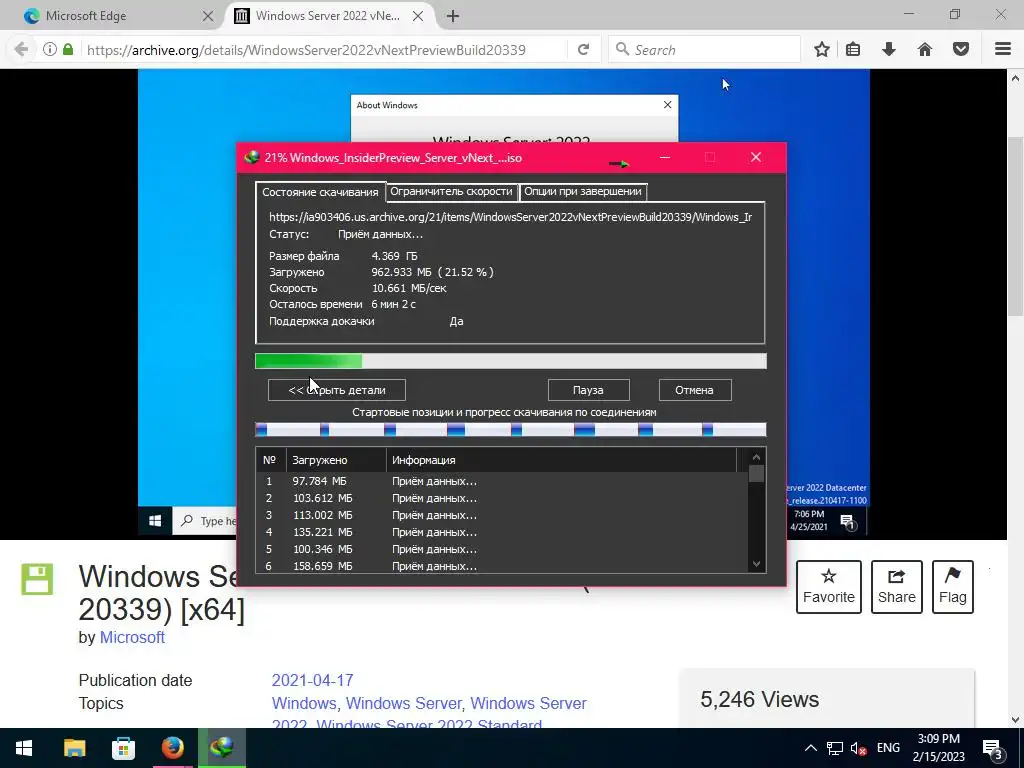Click the green download progress bar
The width and height of the screenshot is (1024, 768).
click(511, 361)
